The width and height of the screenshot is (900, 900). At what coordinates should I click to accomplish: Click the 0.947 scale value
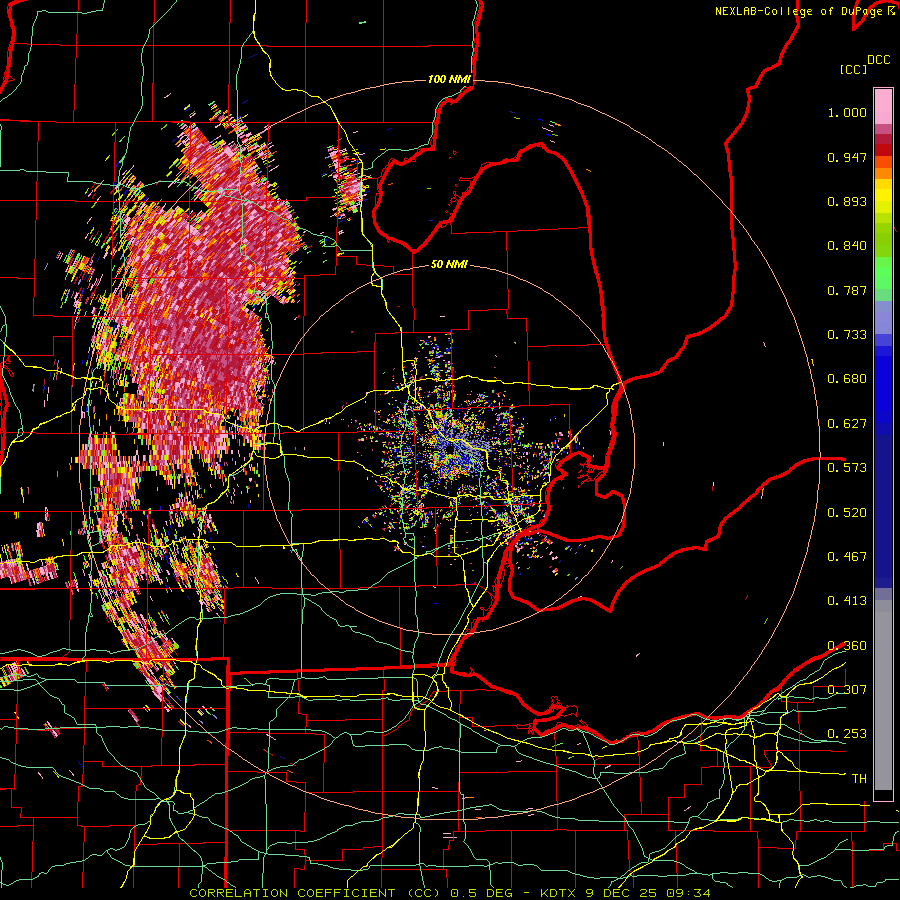847,157
